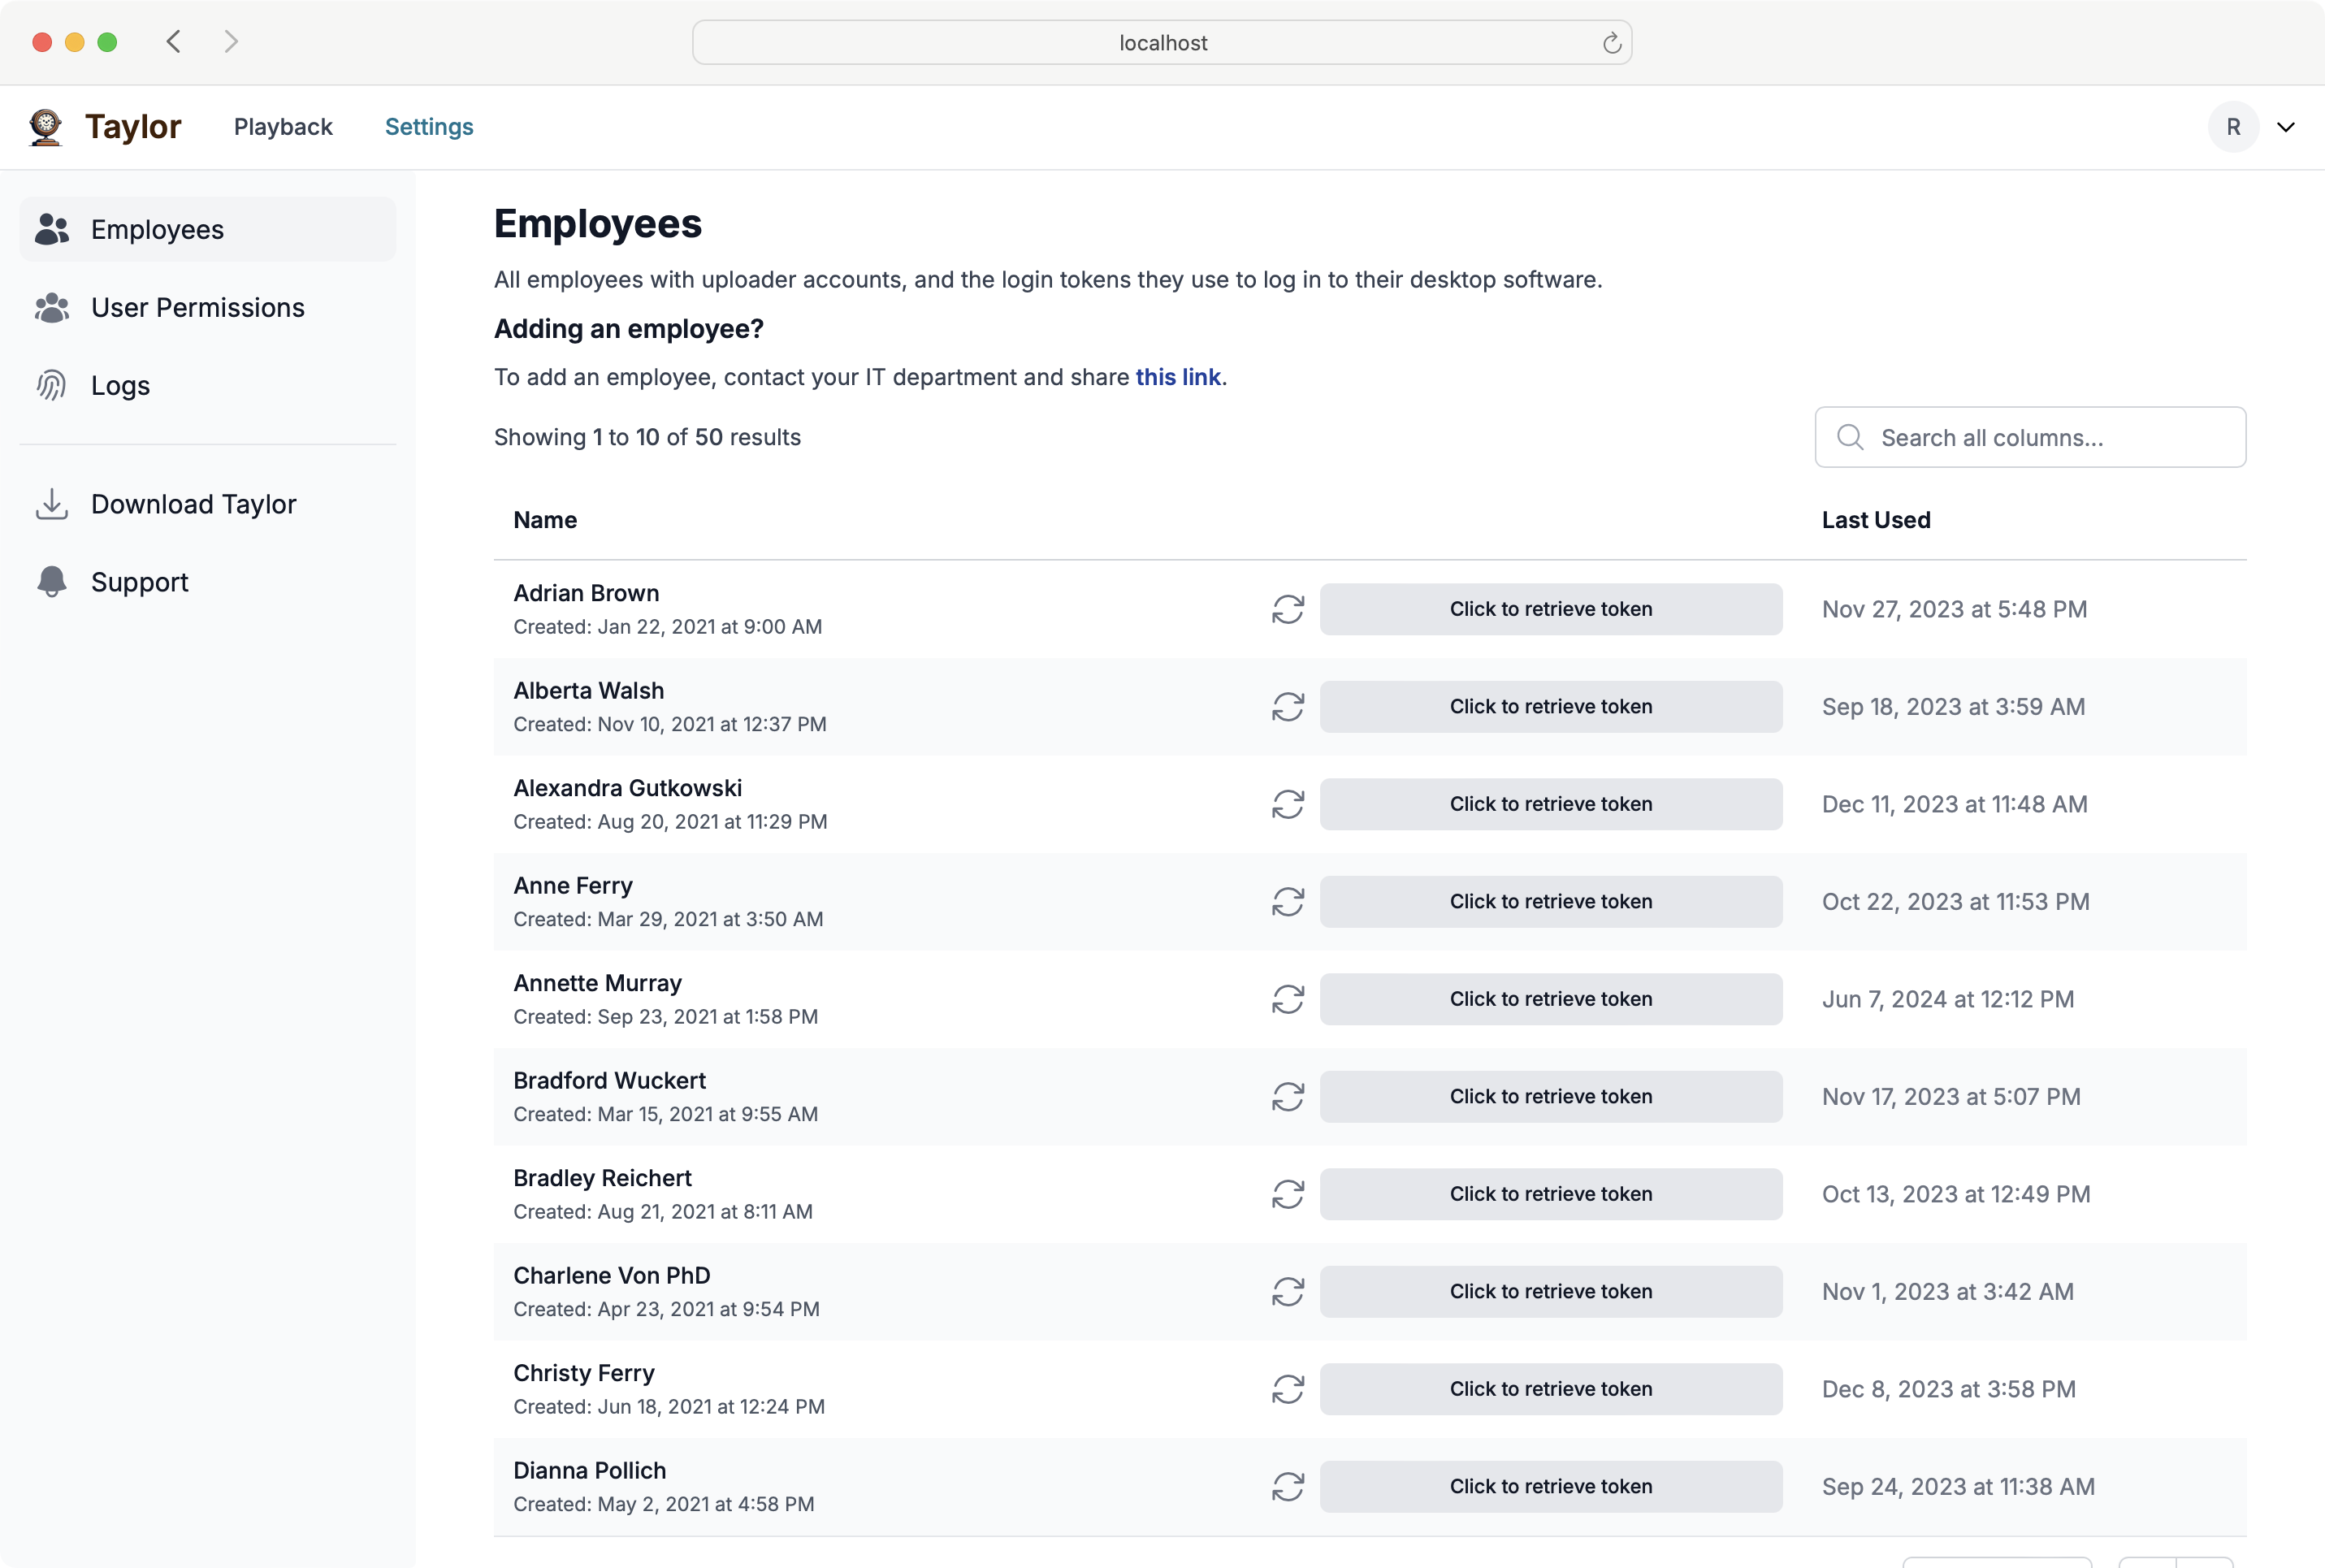Retrieve token for Bradley Reichert
This screenshot has width=2325, height=1568.
click(x=1550, y=1194)
